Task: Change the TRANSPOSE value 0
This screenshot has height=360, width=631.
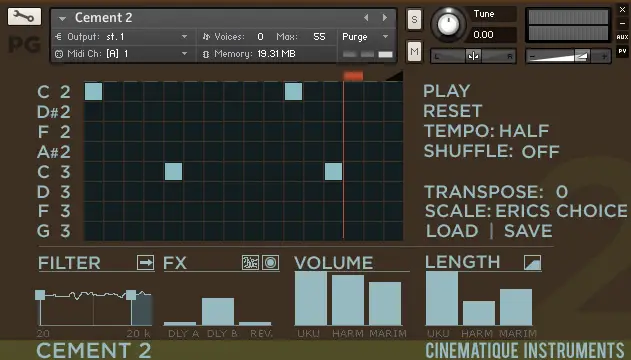Action: tap(562, 192)
